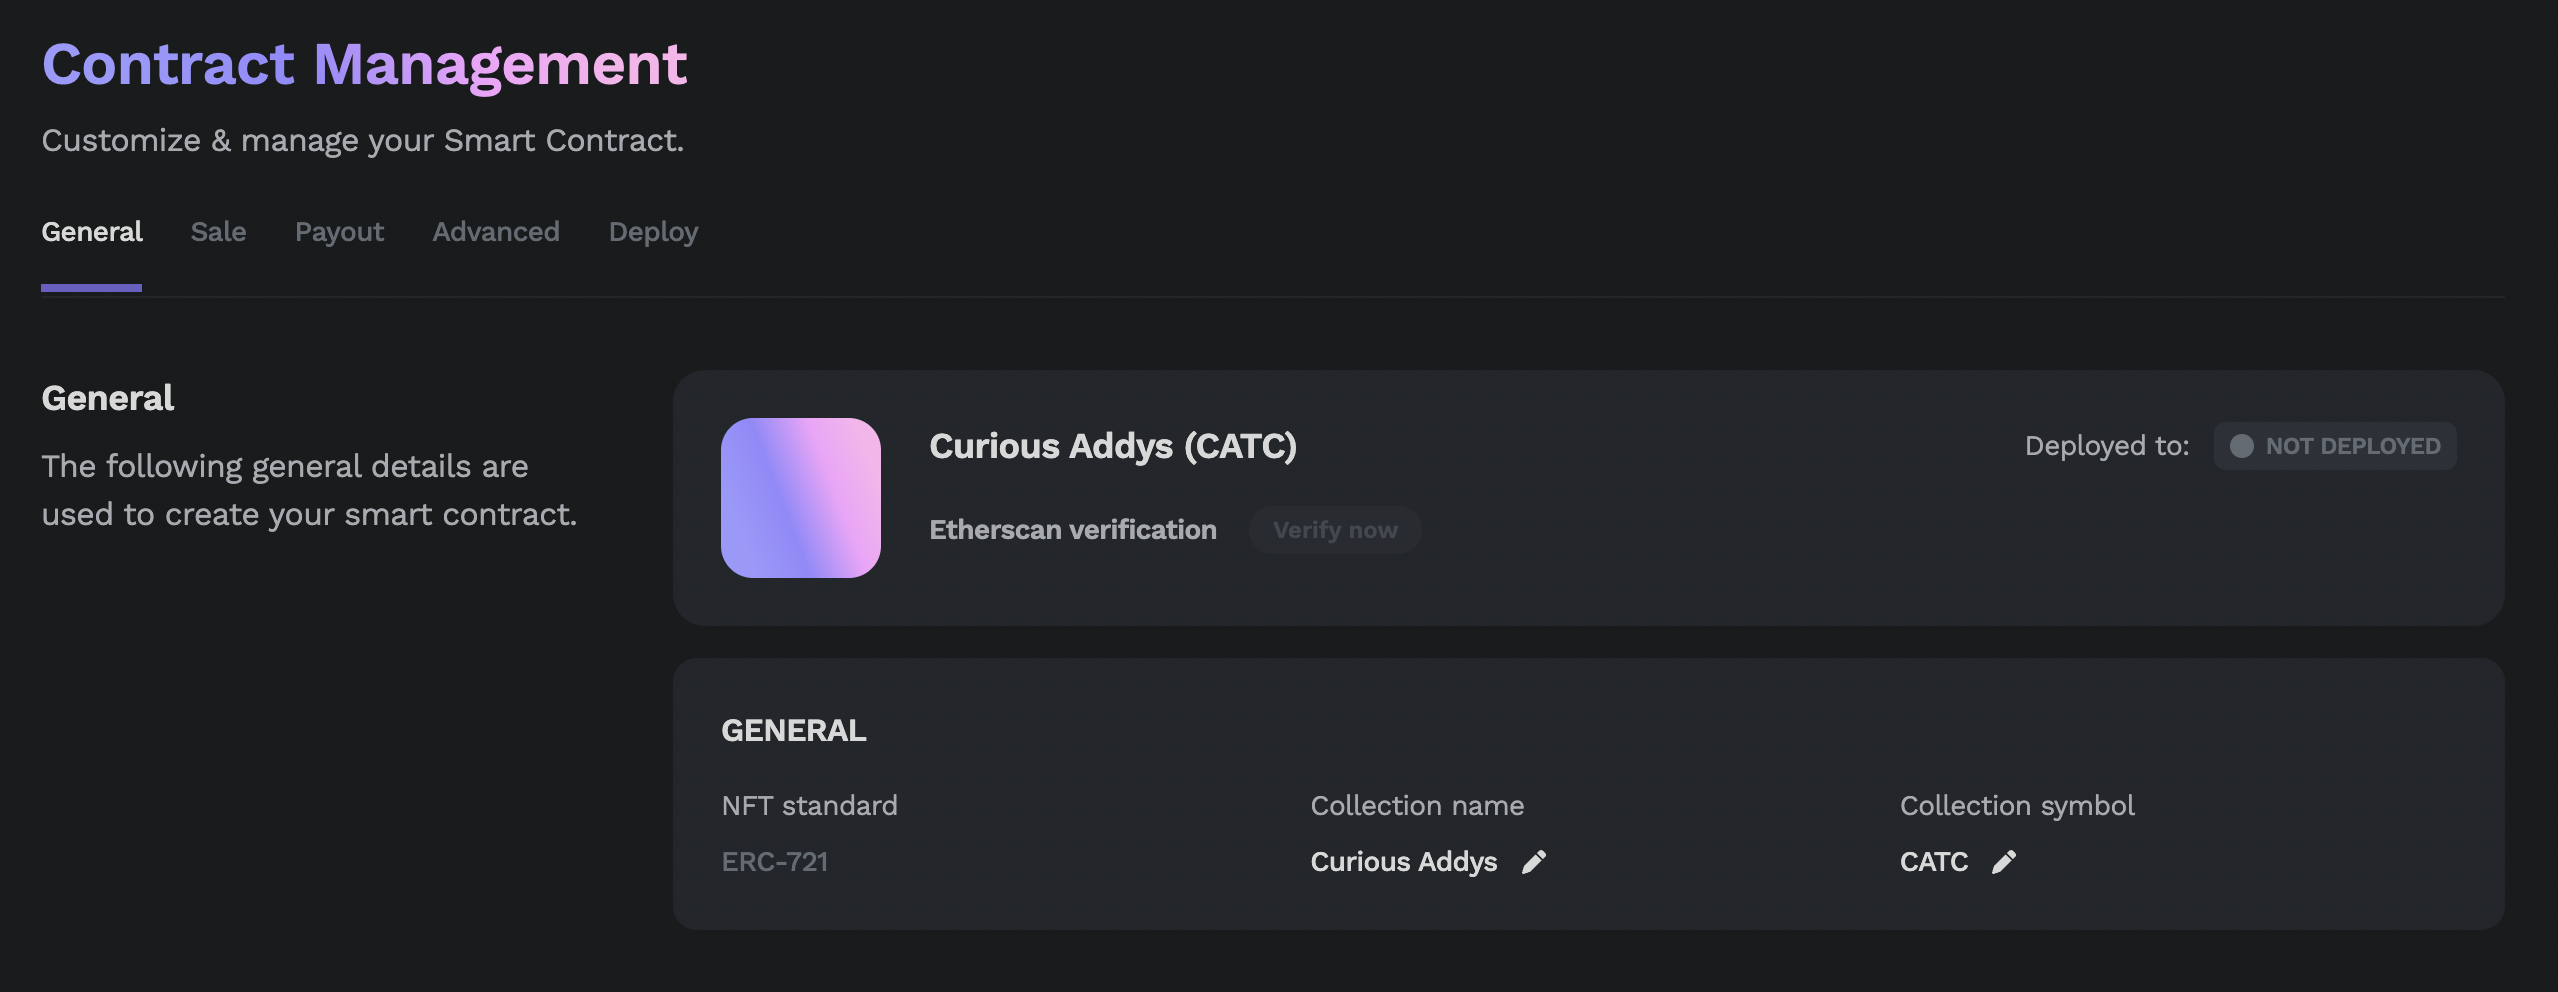Select the Deploy tab

(x=653, y=232)
